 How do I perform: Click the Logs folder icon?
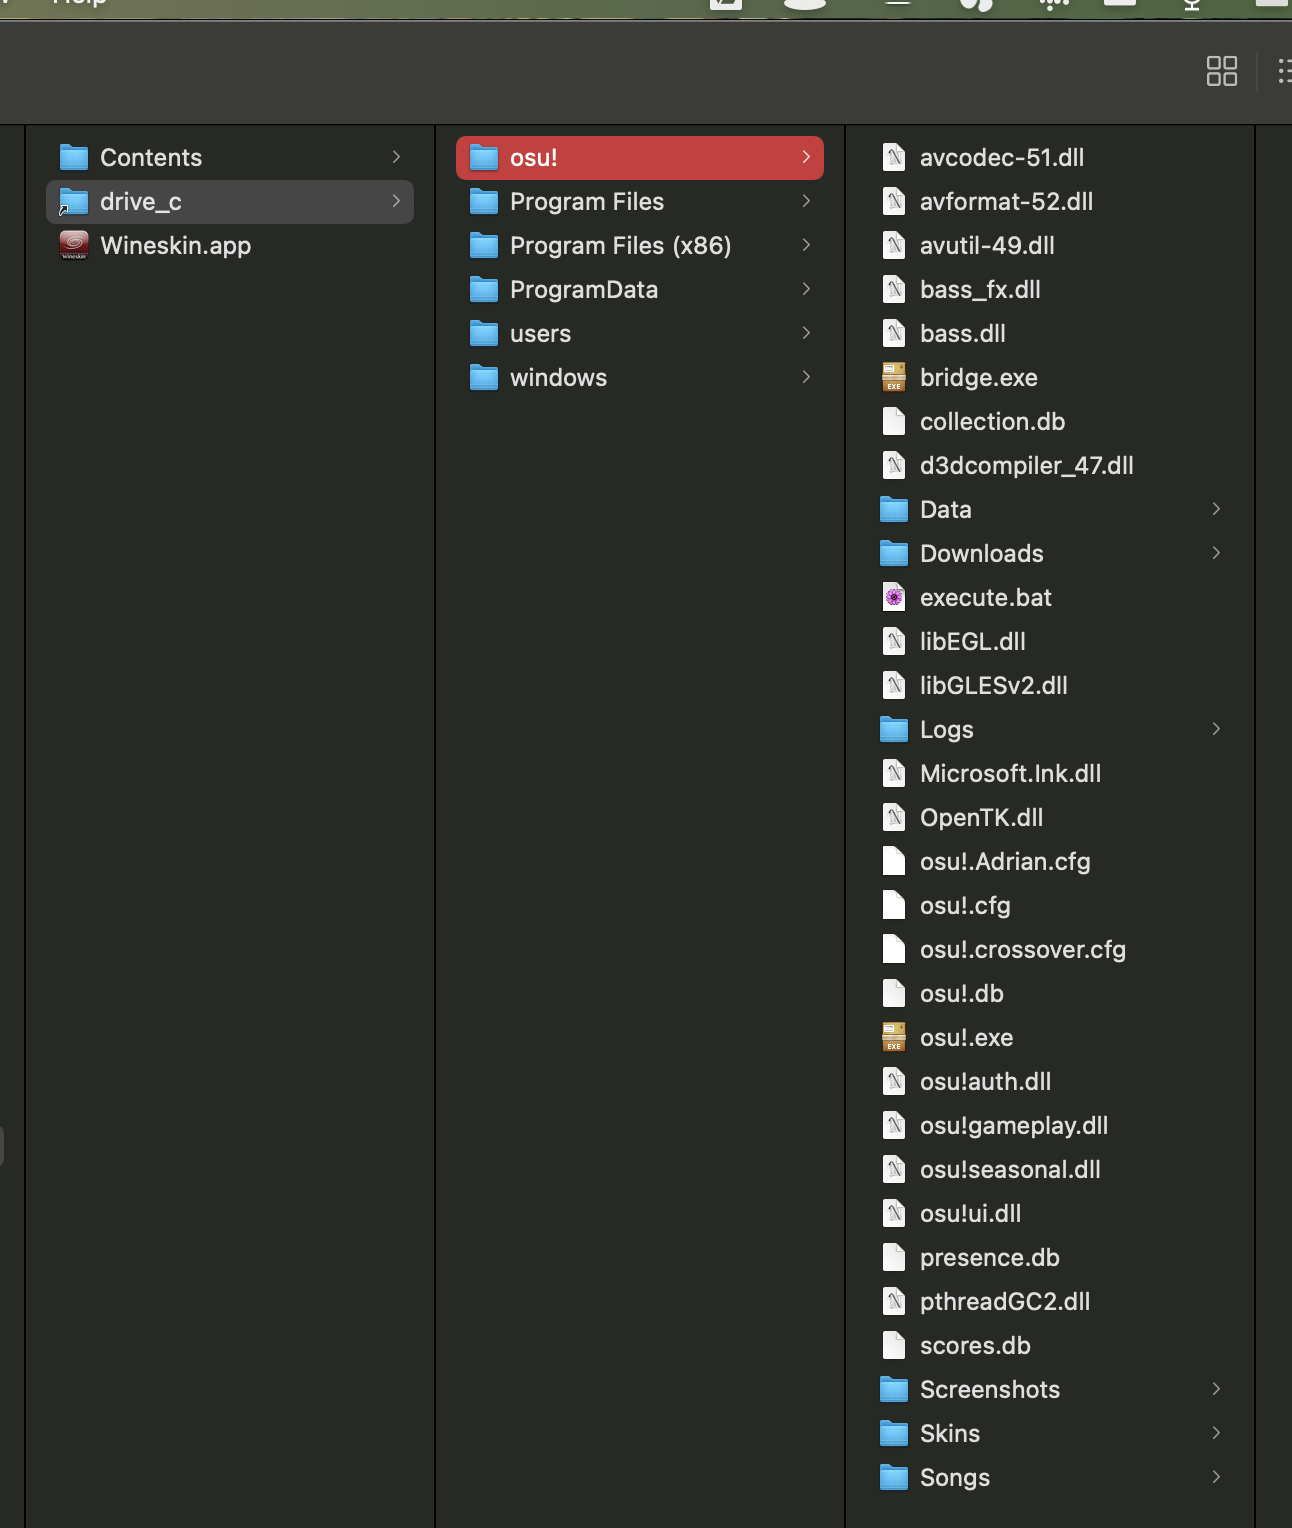coord(894,729)
